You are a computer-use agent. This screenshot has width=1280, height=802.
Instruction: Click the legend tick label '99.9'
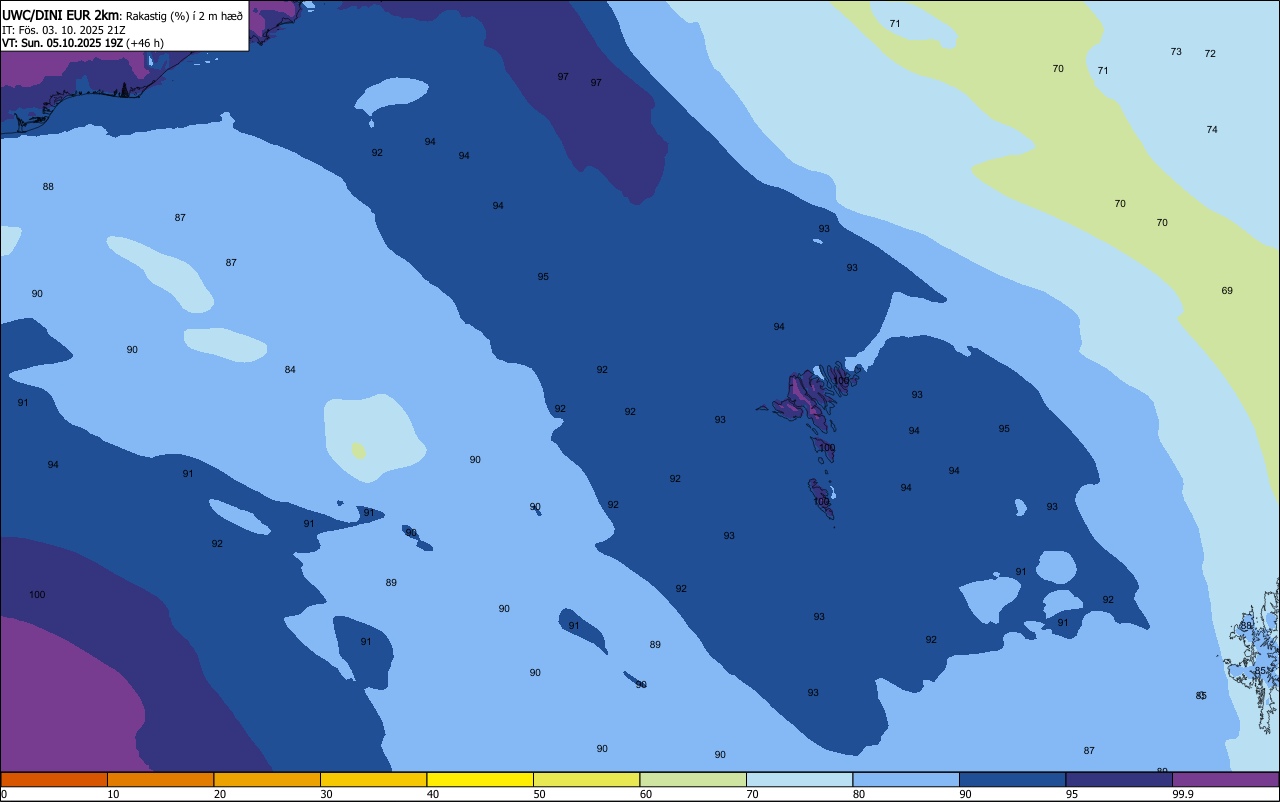tap(1183, 794)
